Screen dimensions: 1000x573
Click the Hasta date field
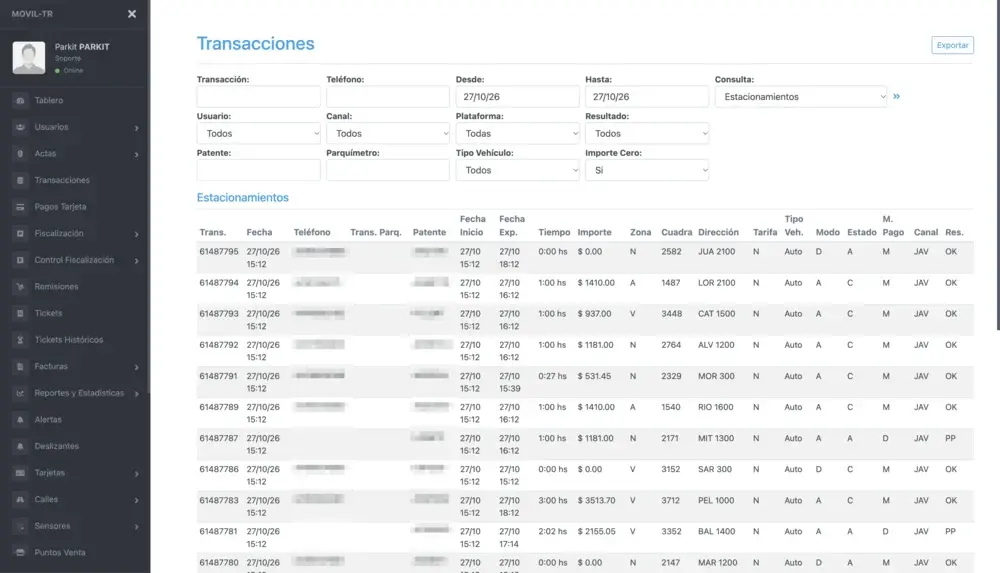point(647,97)
